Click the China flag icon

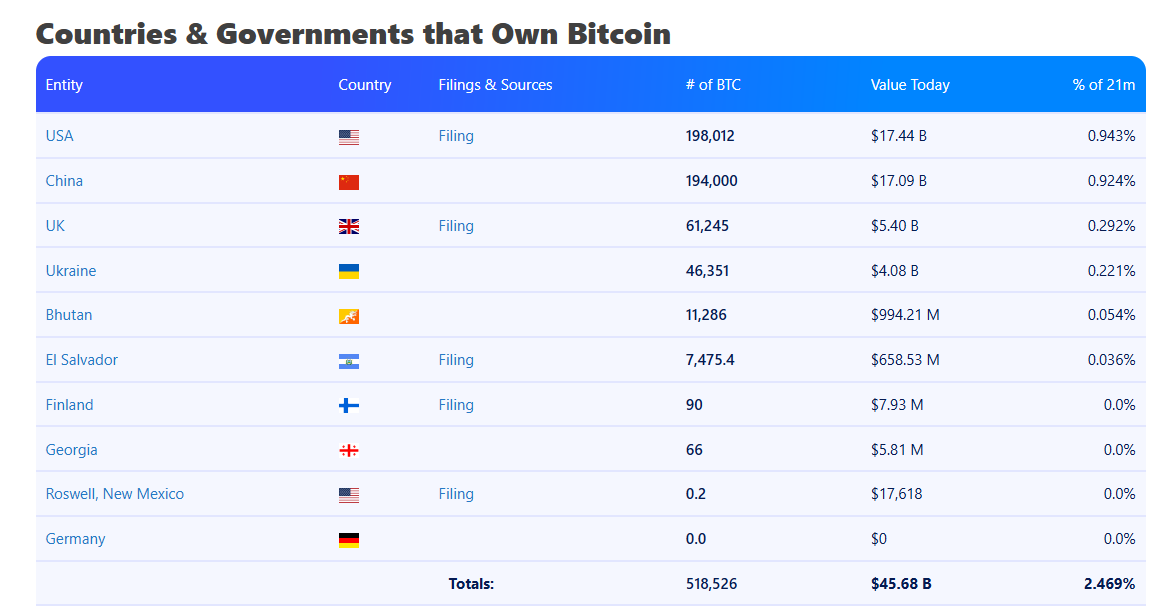coord(348,182)
